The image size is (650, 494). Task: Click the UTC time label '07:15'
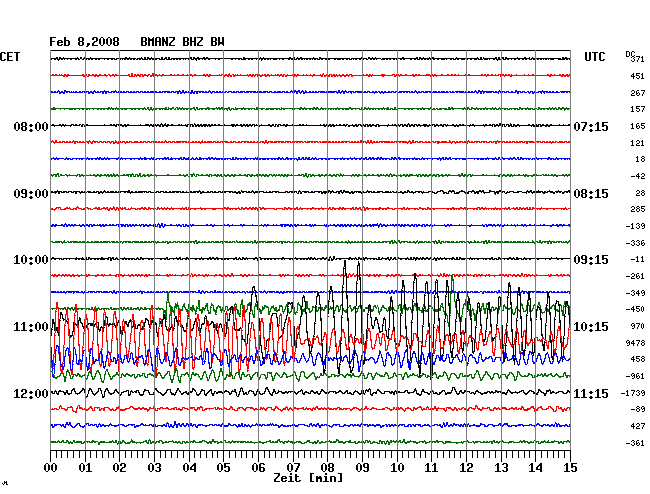click(x=591, y=126)
